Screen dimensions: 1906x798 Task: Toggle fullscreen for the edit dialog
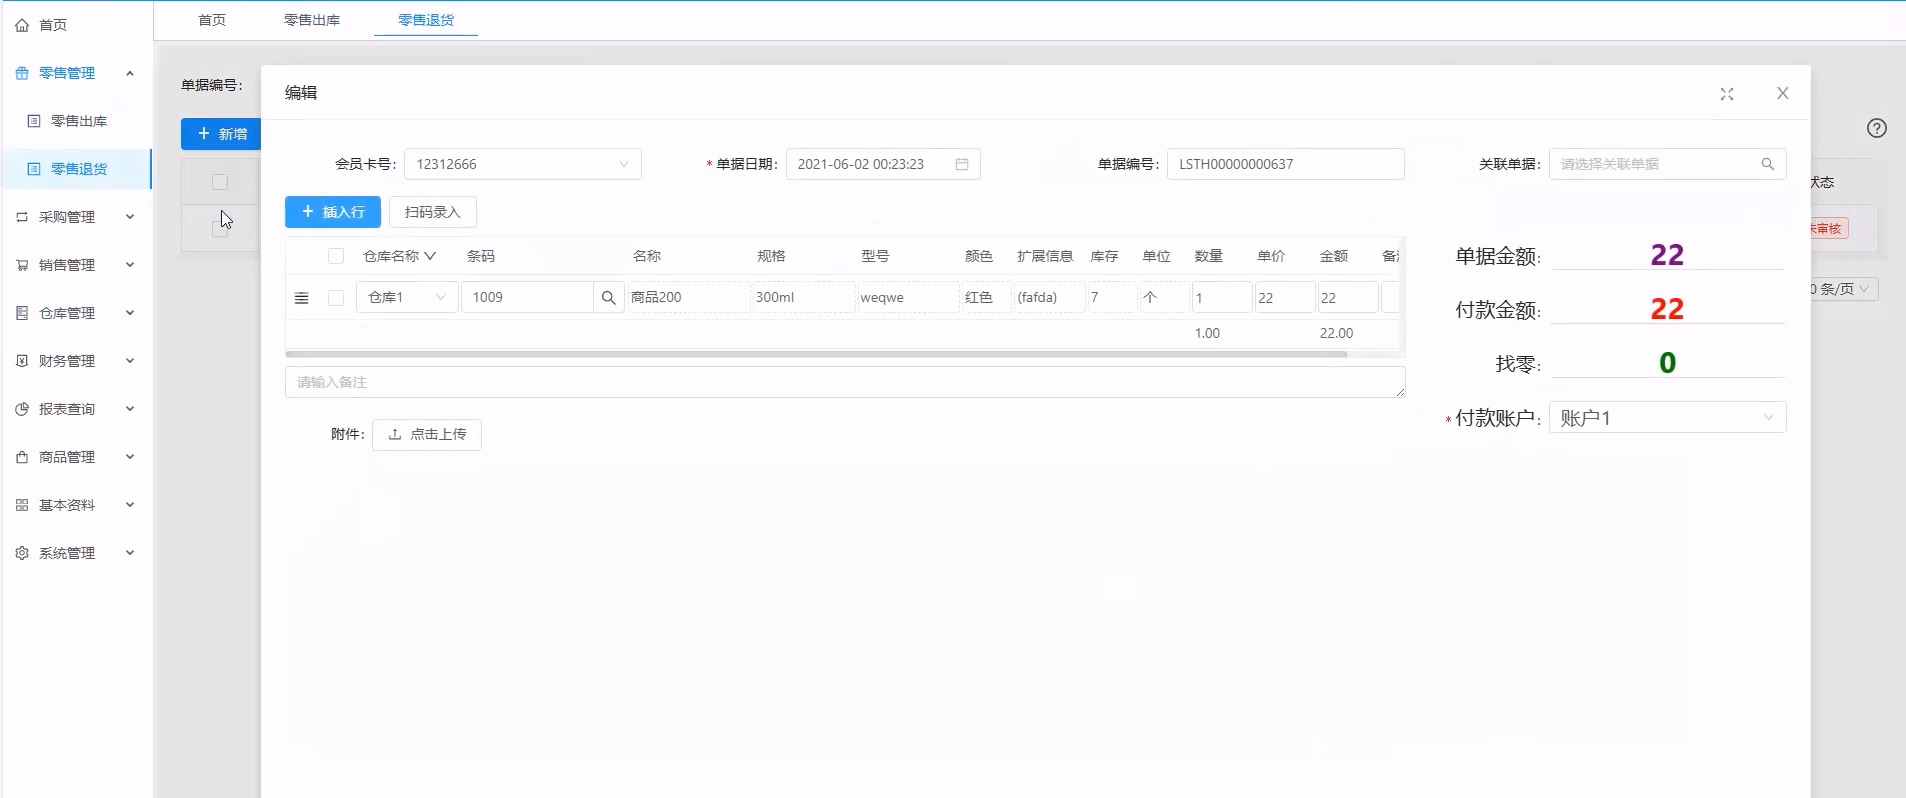click(1726, 94)
